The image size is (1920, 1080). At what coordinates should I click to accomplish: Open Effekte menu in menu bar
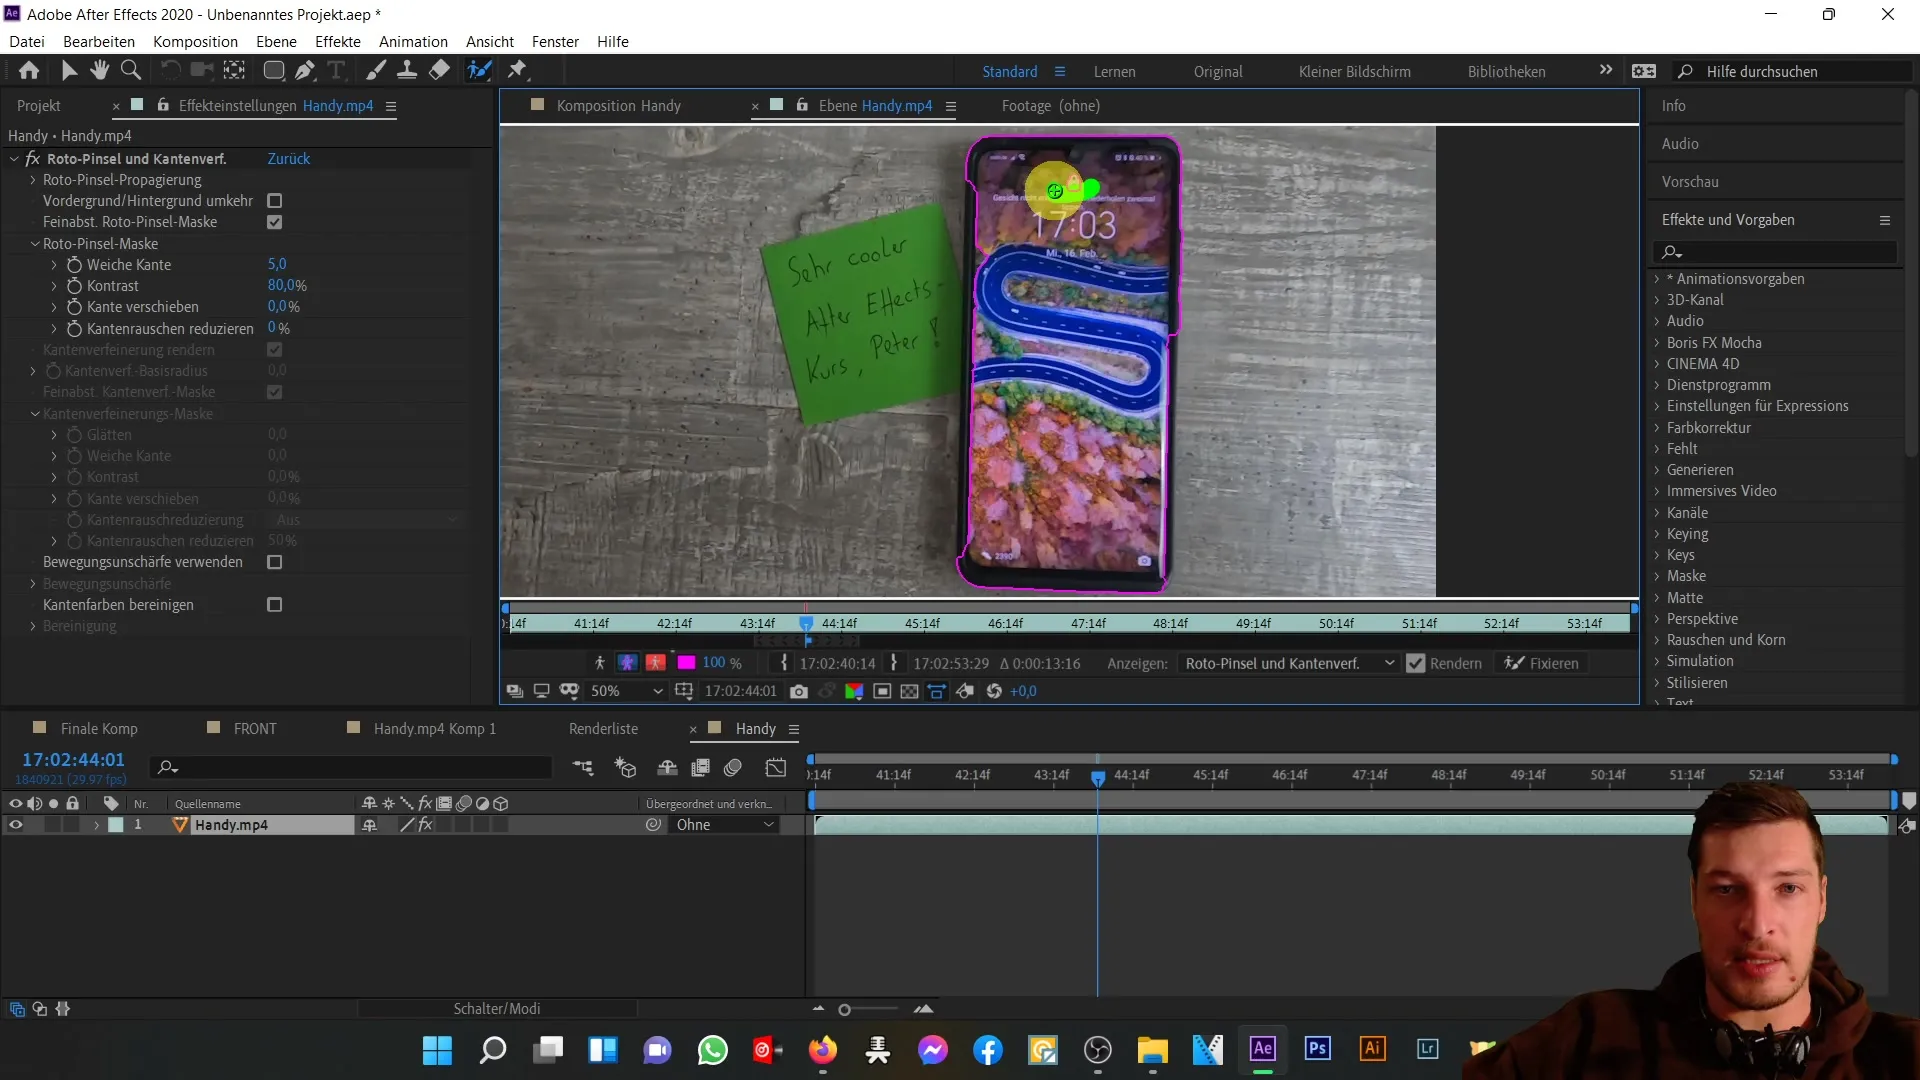click(339, 41)
